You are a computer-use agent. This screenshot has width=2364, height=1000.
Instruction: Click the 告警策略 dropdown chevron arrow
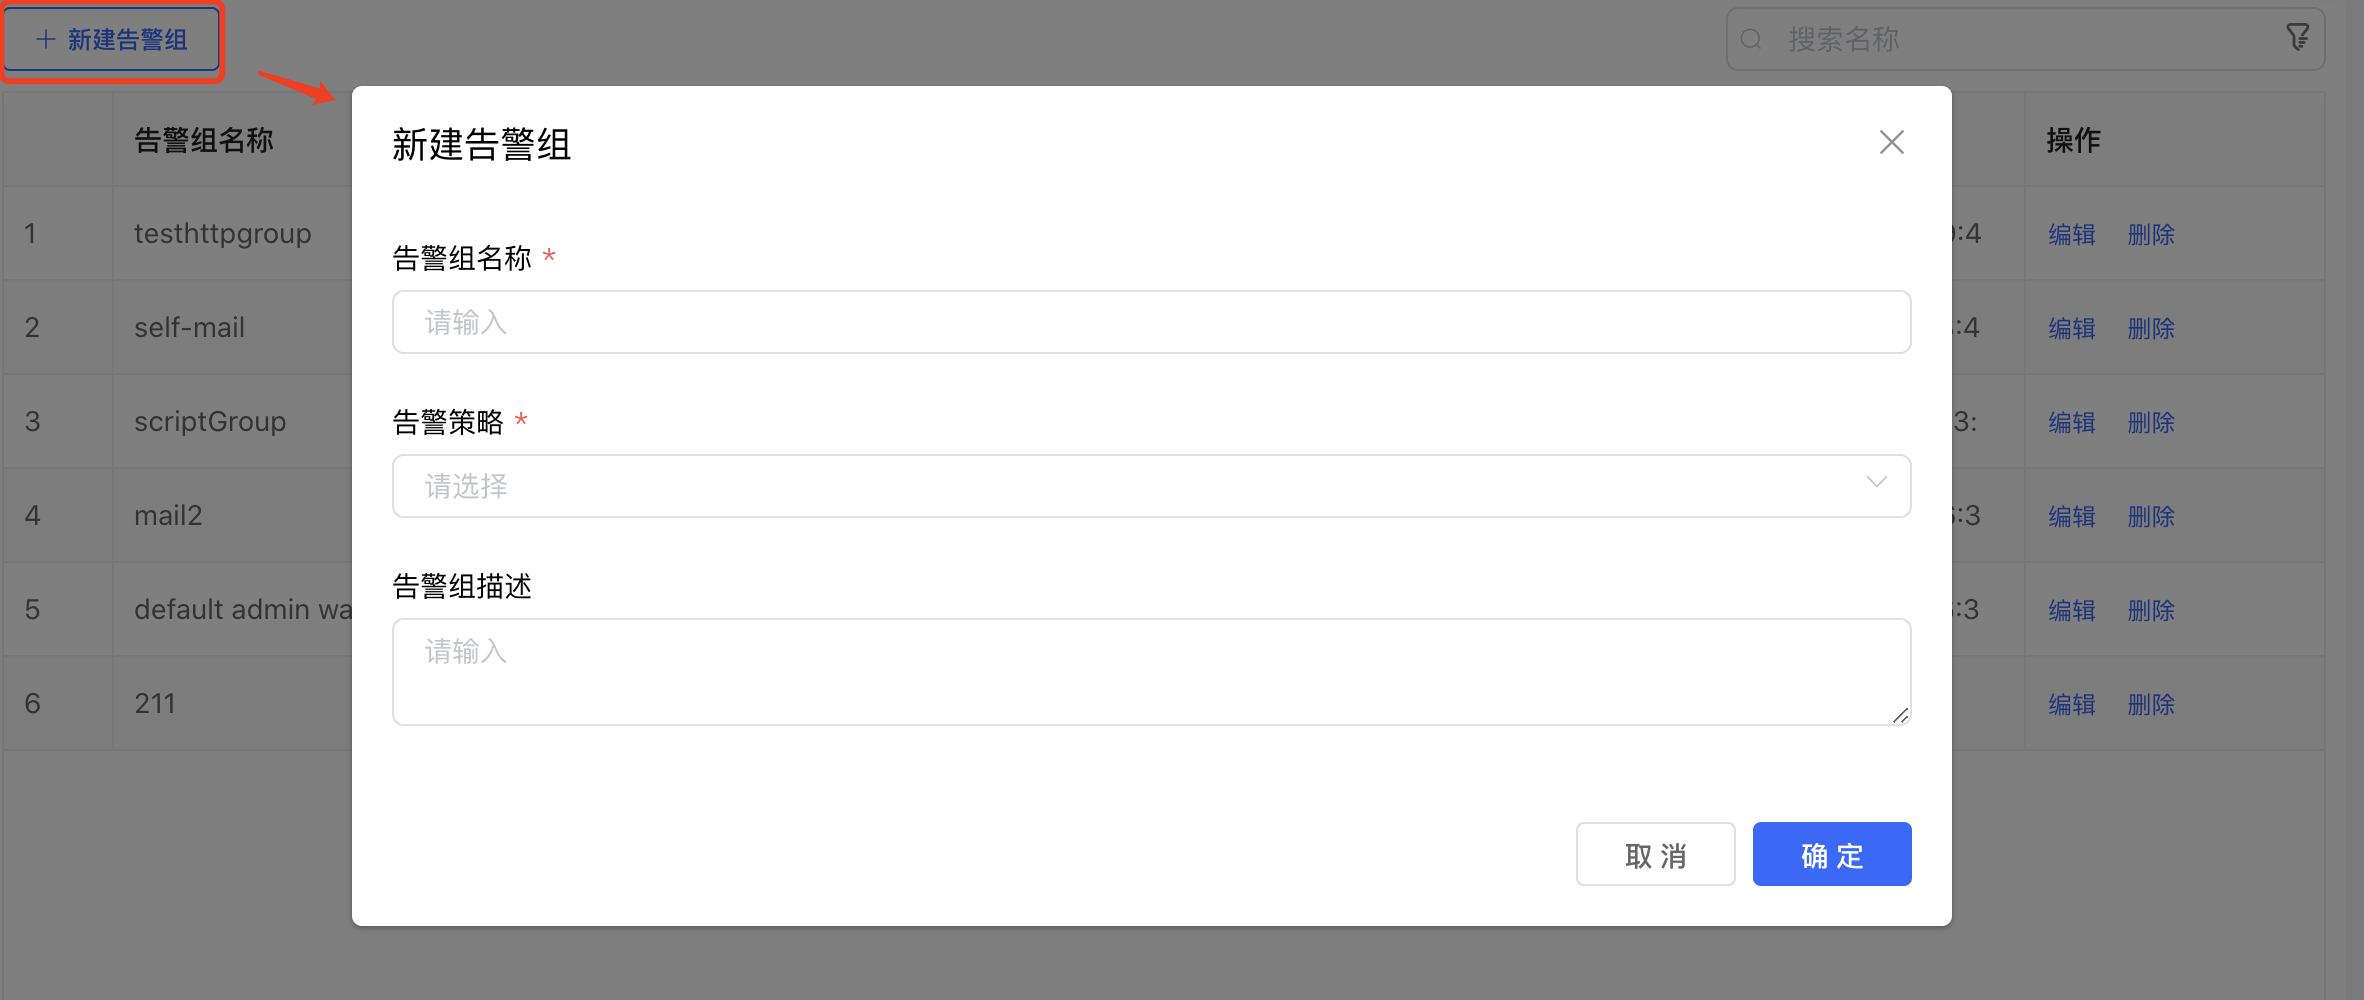coord(1876,483)
